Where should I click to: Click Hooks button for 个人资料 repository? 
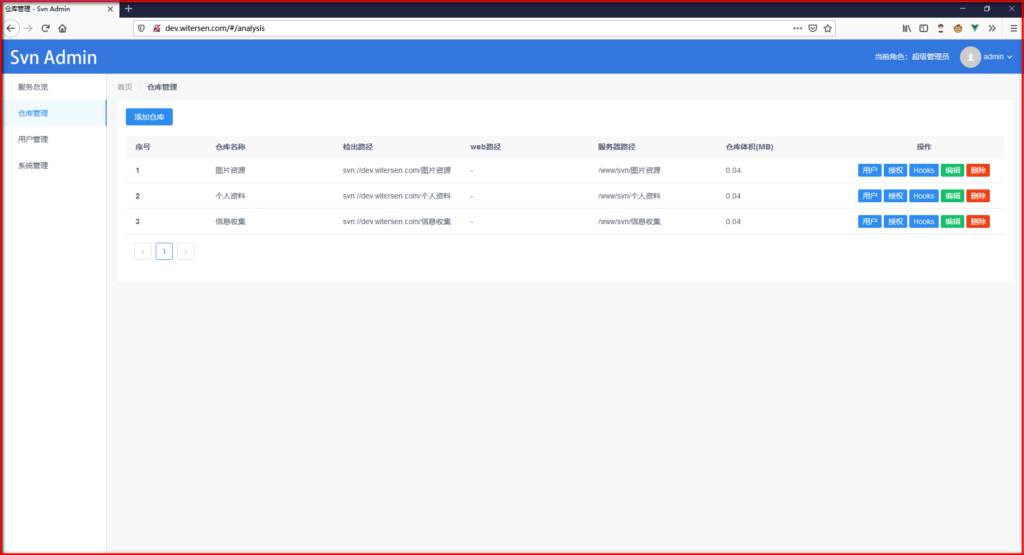point(923,196)
